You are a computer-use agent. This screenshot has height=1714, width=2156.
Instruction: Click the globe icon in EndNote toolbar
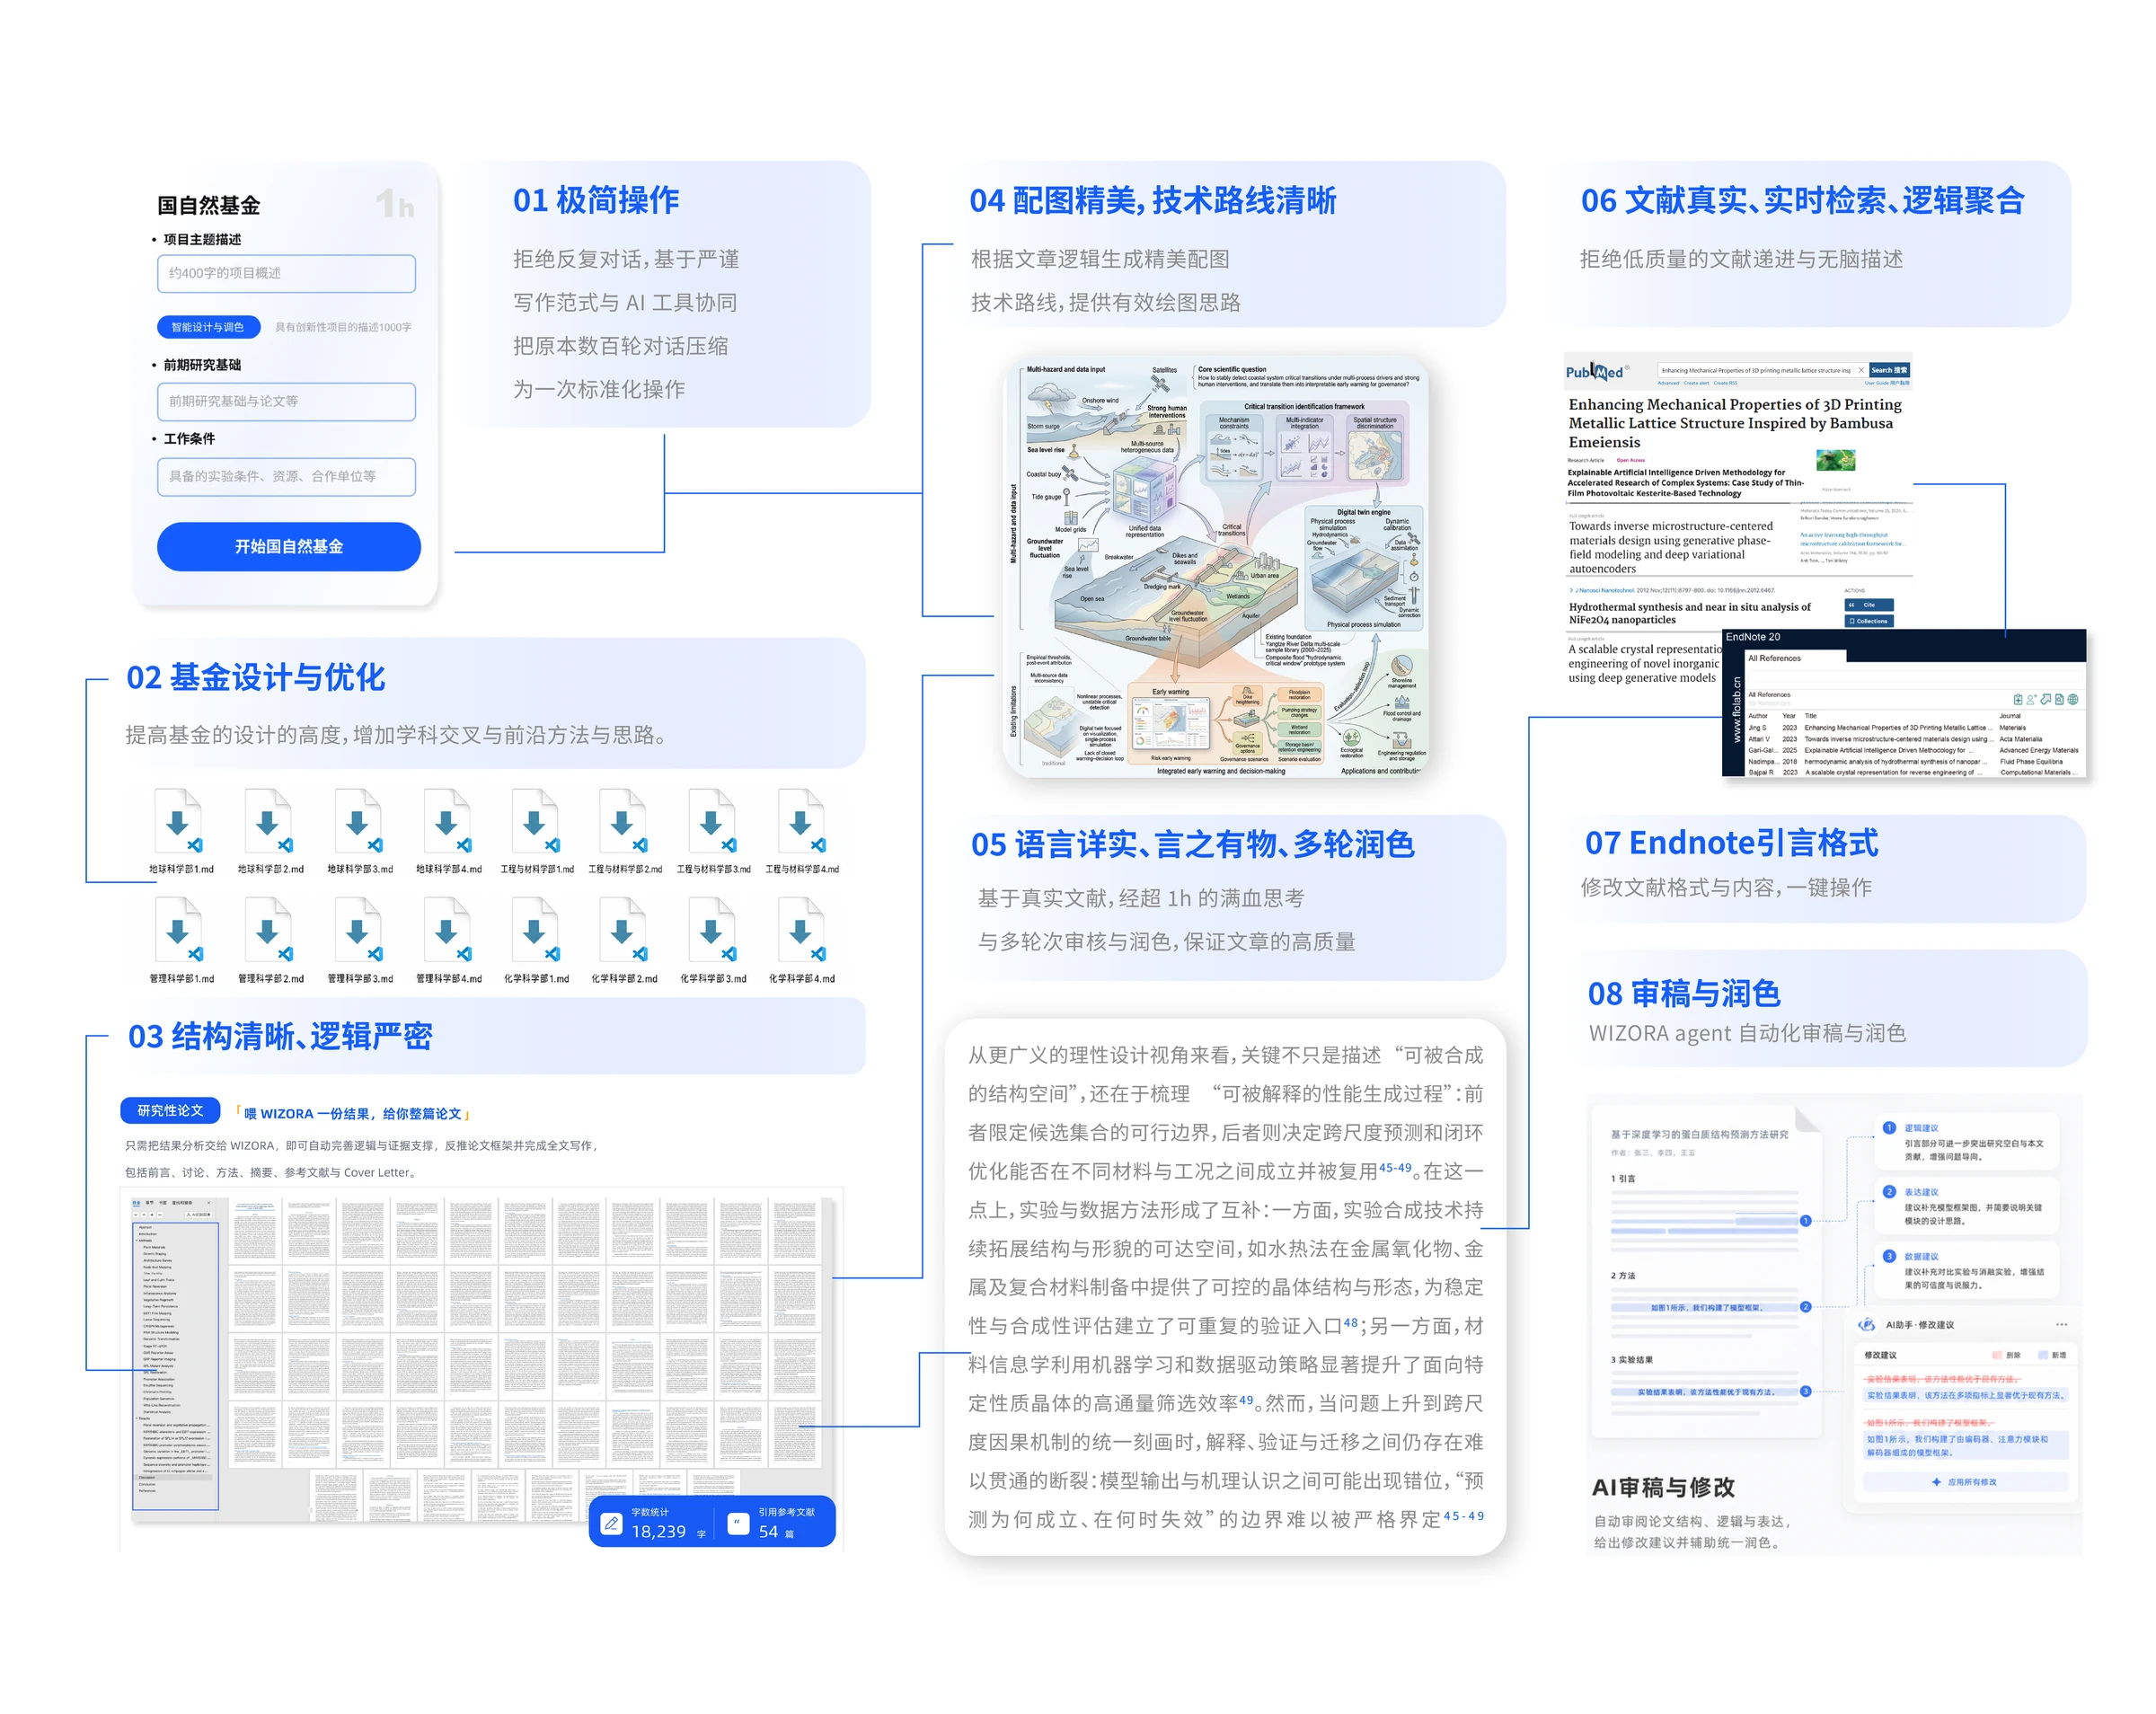2073,699
